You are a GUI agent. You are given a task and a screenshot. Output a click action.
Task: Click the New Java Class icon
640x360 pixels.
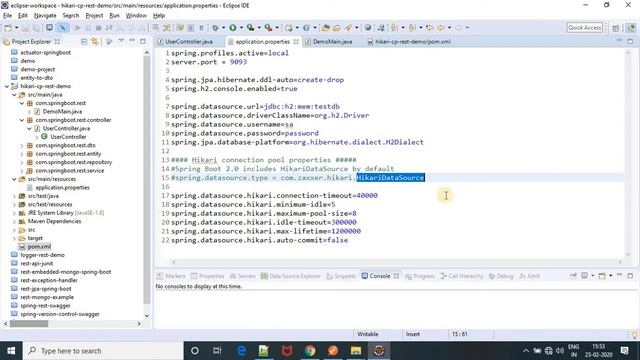tap(306, 28)
